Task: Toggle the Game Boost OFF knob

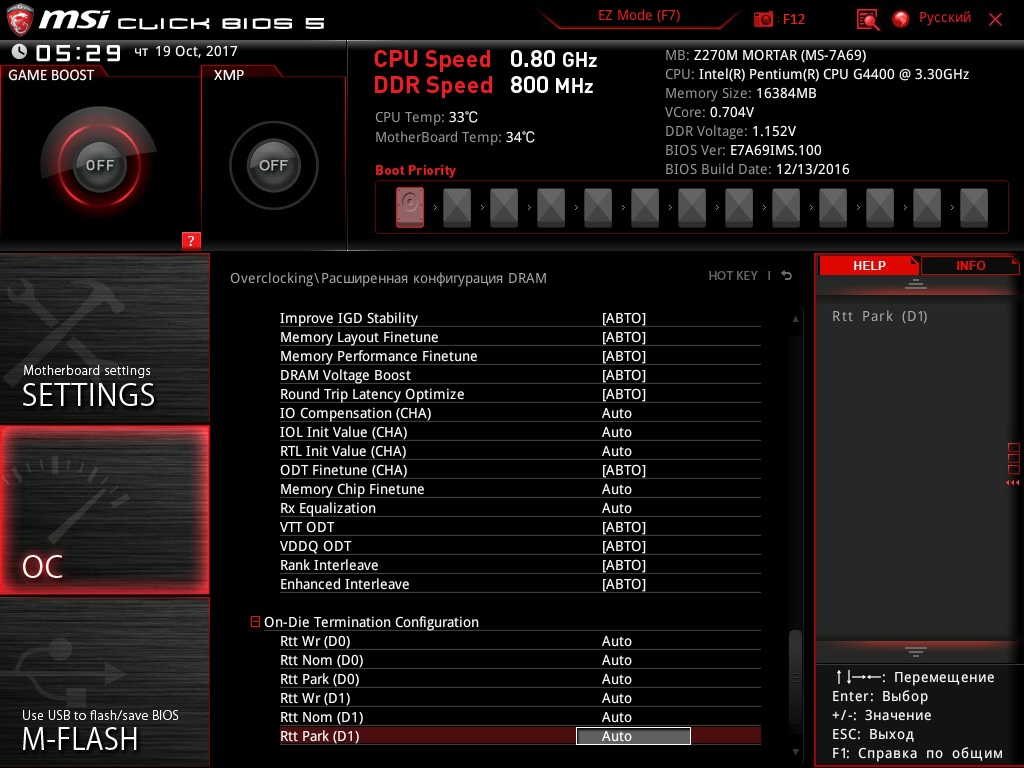Action: click(x=99, y=165)
